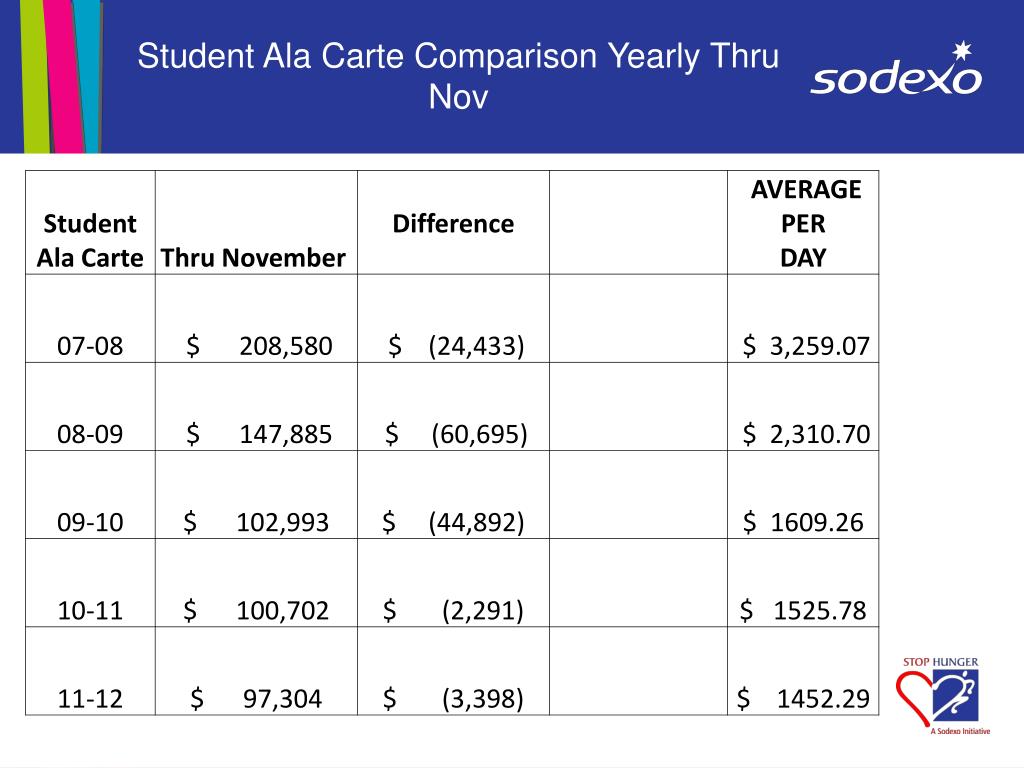Screen dimensions: 1024x768
Task: Click the $ 1609.26 average value
Action: [803, 522]
